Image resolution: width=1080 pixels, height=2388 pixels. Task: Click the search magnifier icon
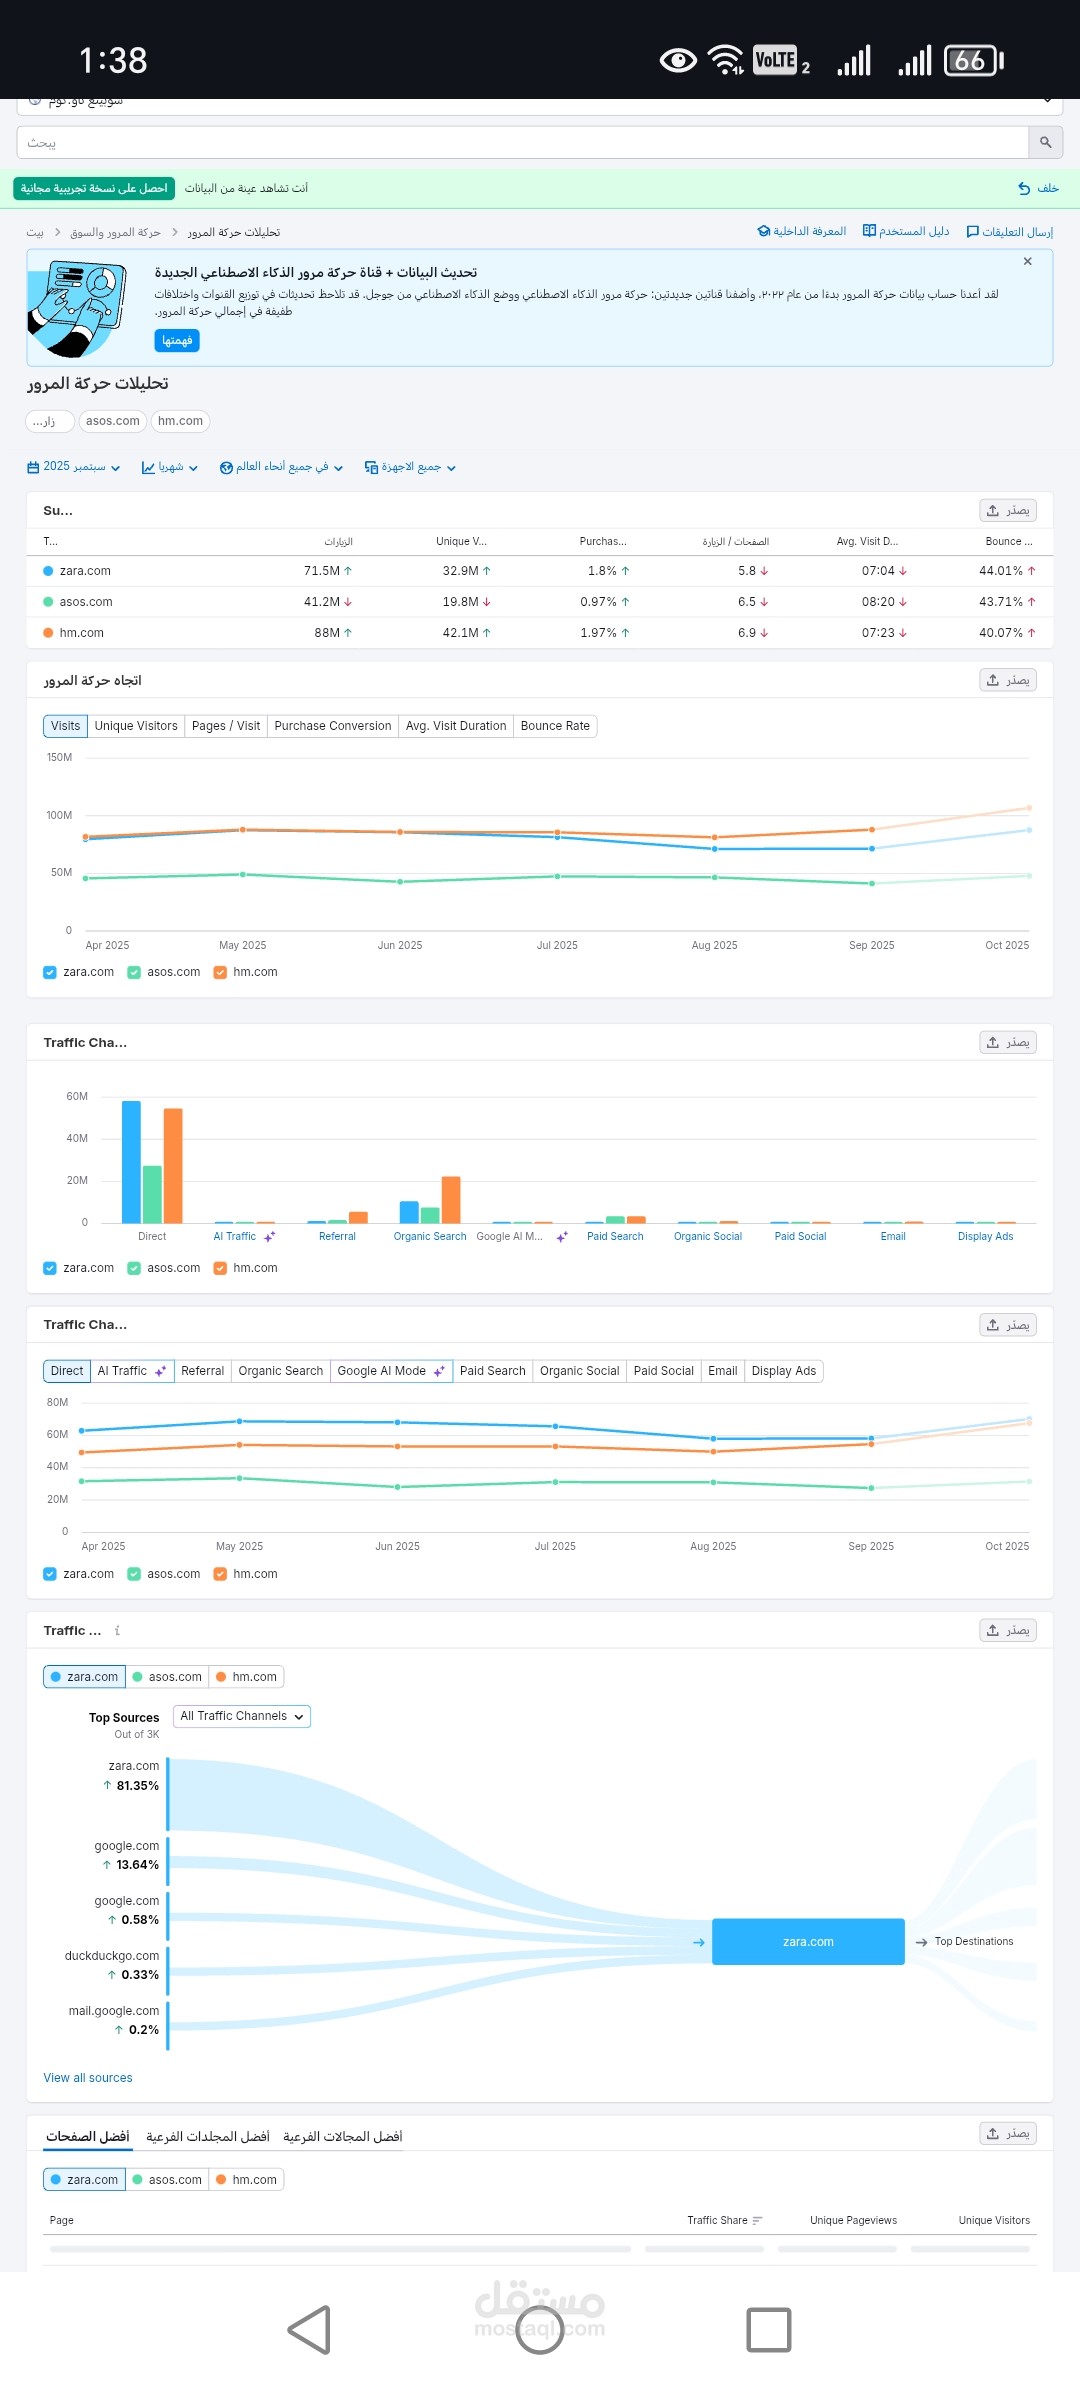[1045, 143]
